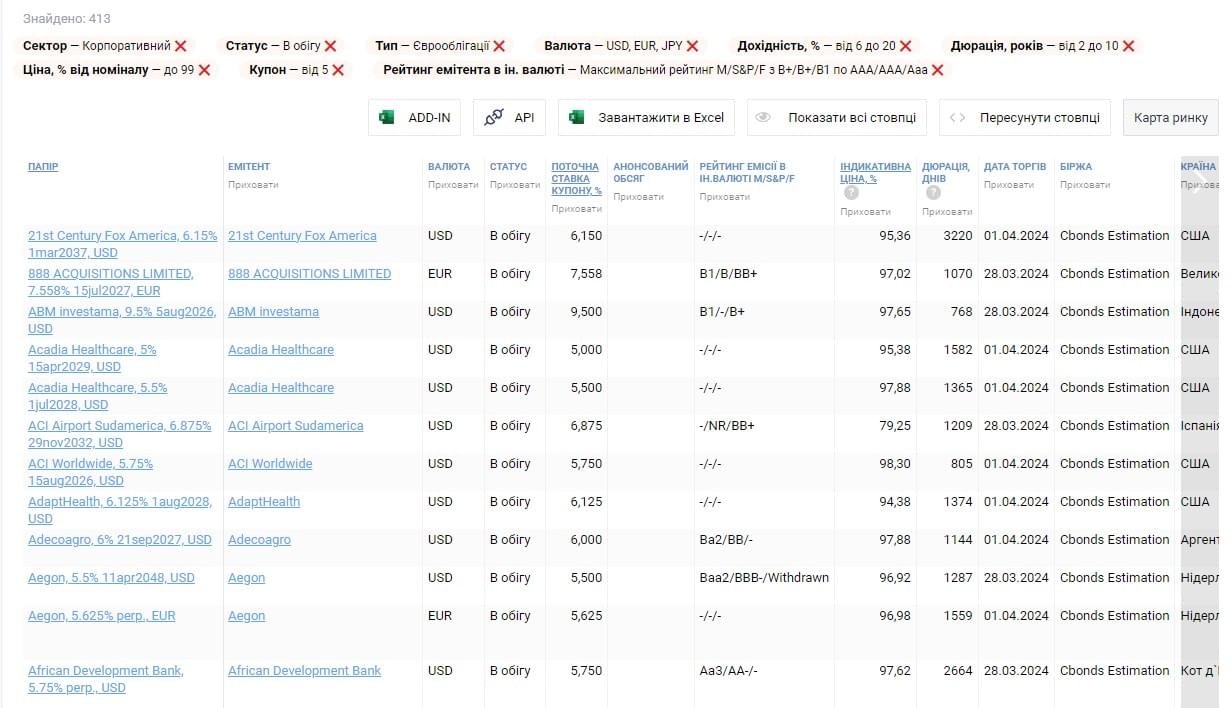Click help icon under Дюрація, днів header

click(933, 193)
